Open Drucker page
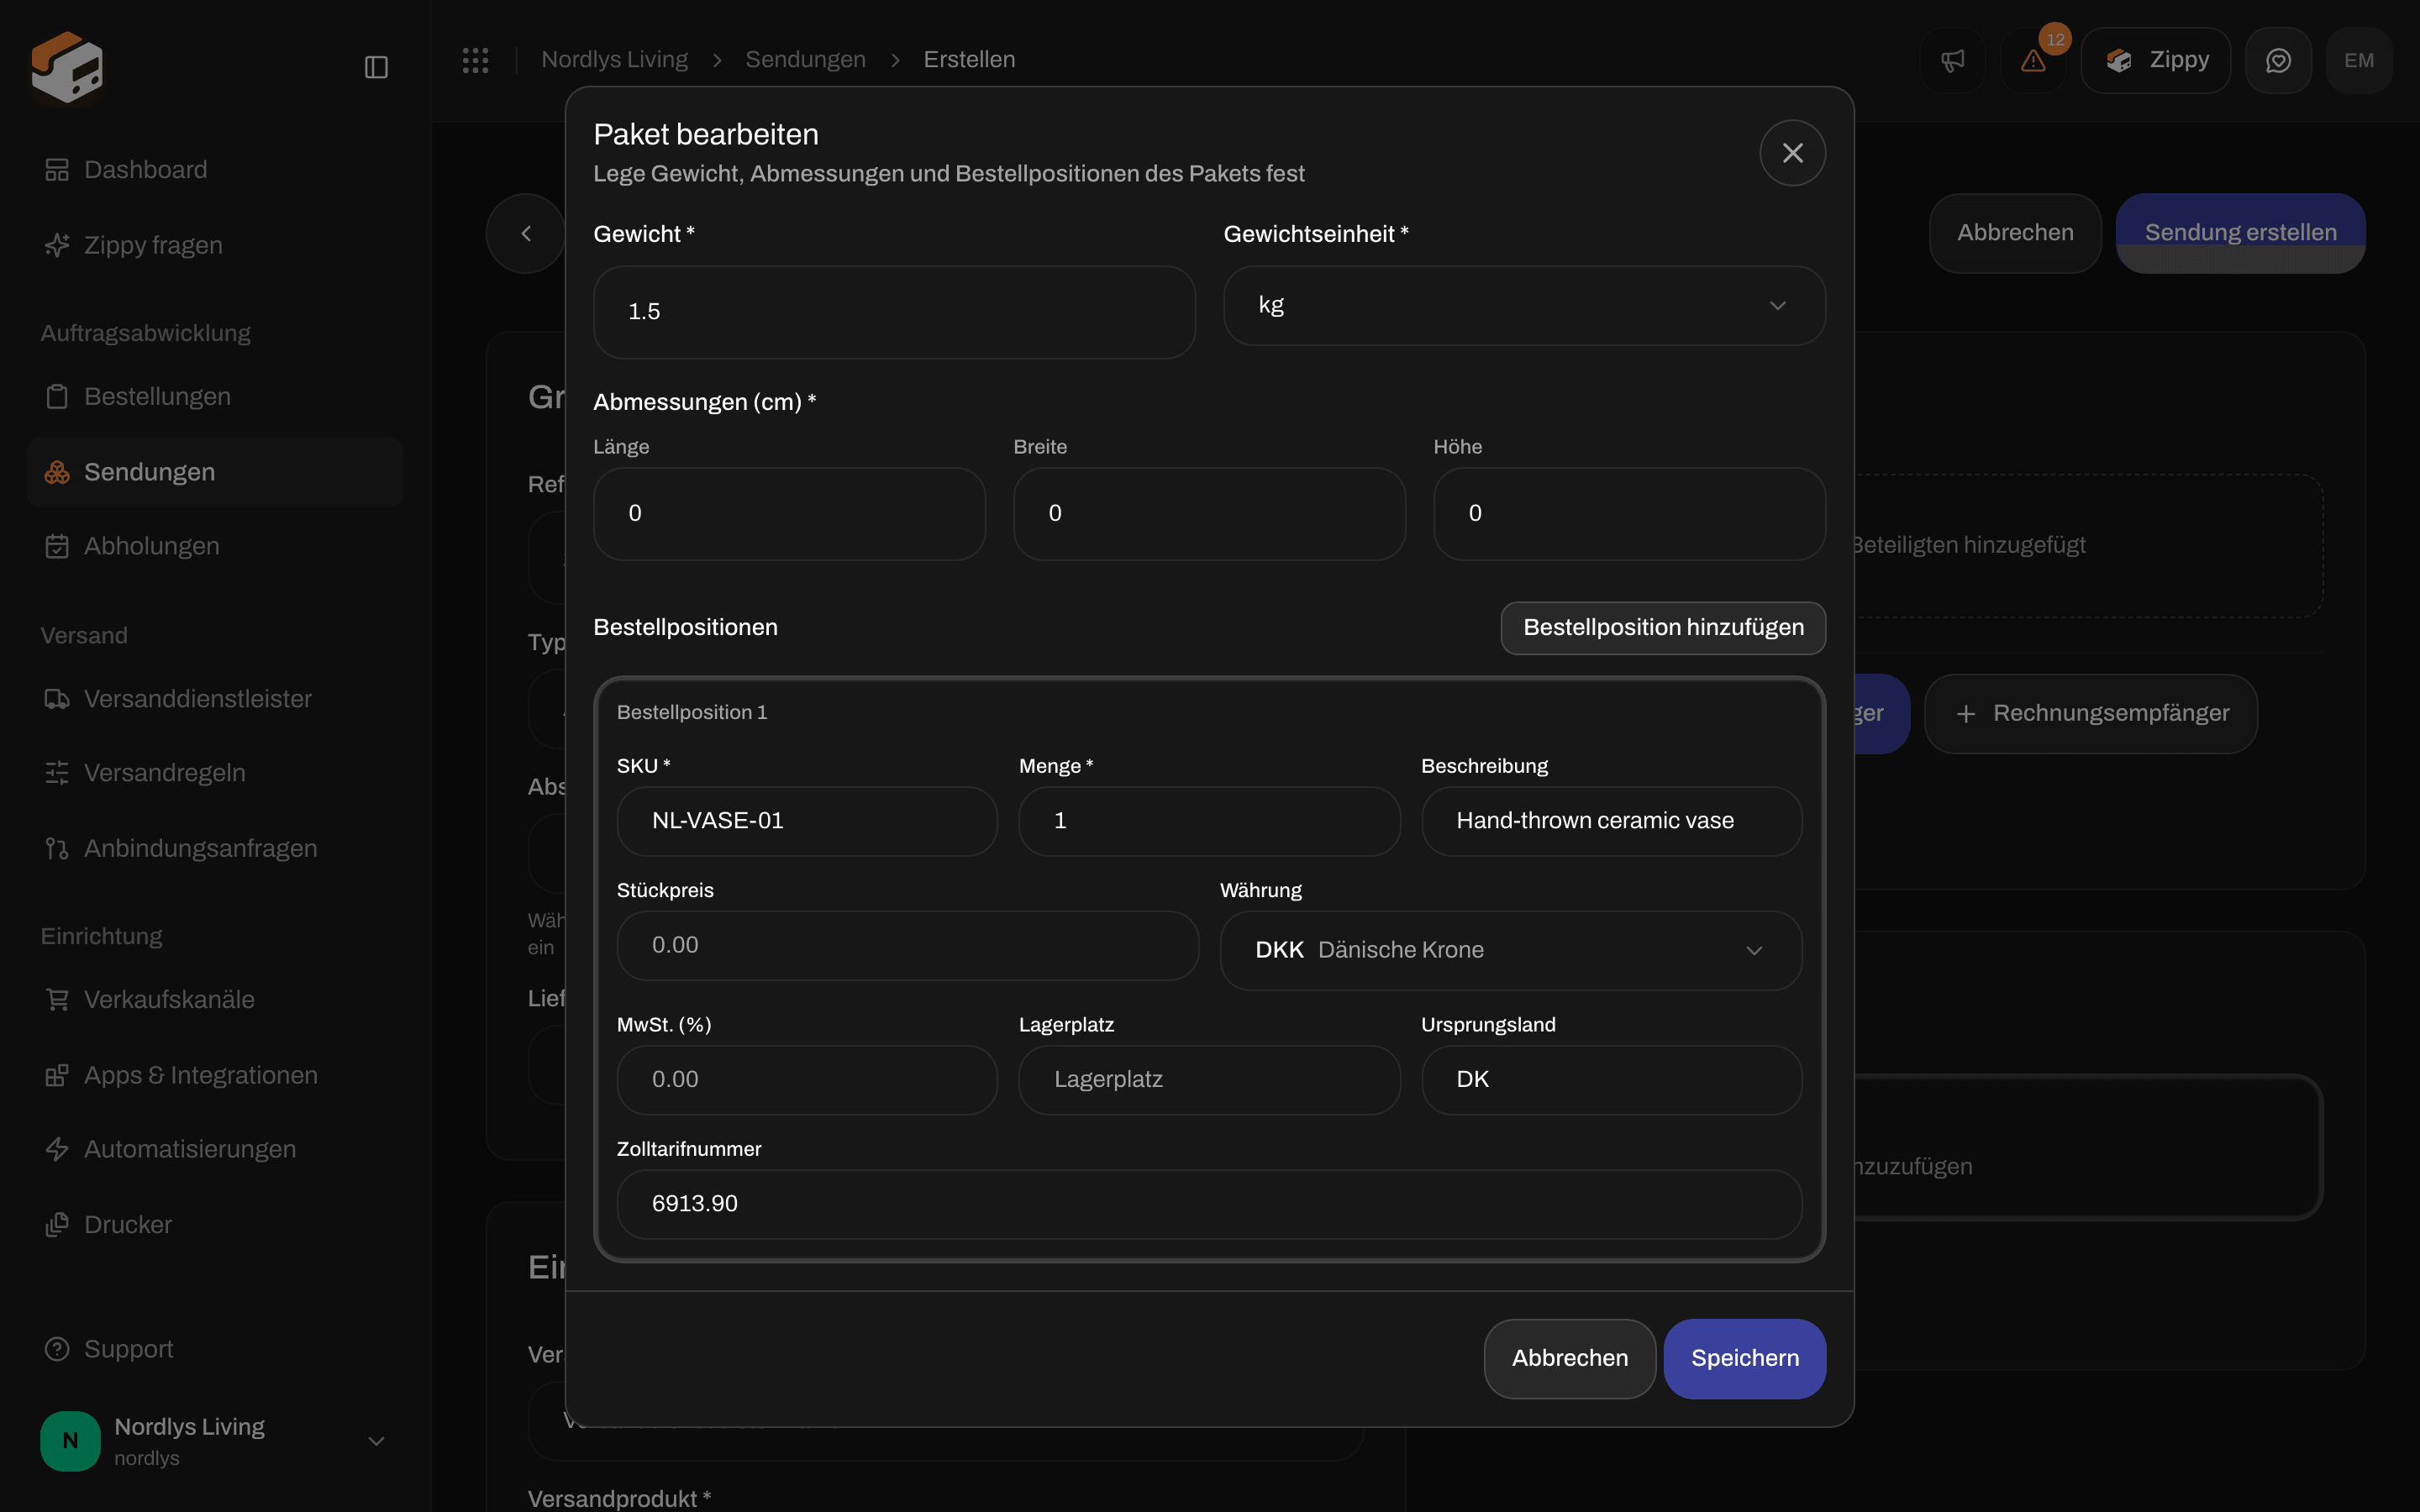 pyautogui.click(x=215, y=1225)
